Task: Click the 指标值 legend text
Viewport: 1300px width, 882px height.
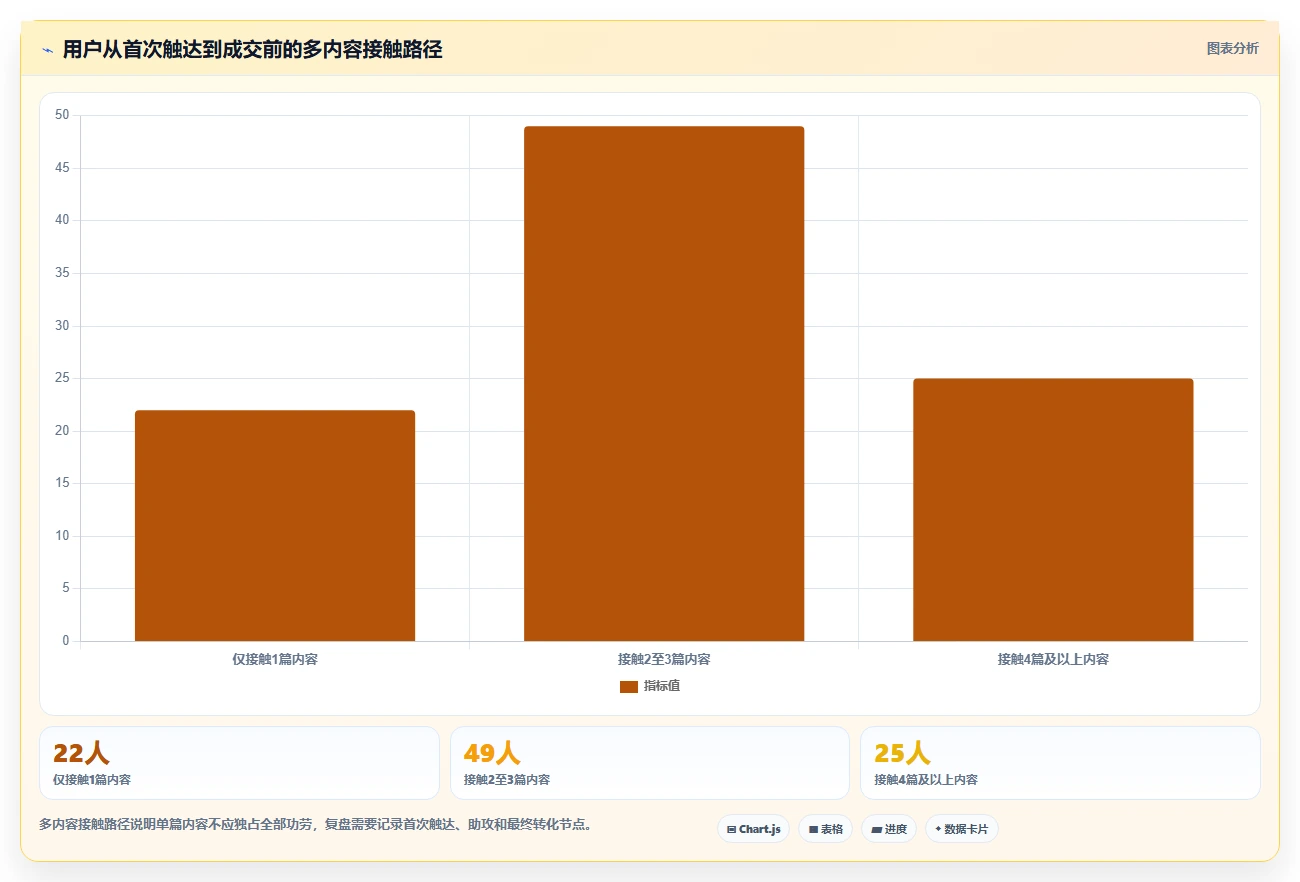Action: click(x=662, y=686)
